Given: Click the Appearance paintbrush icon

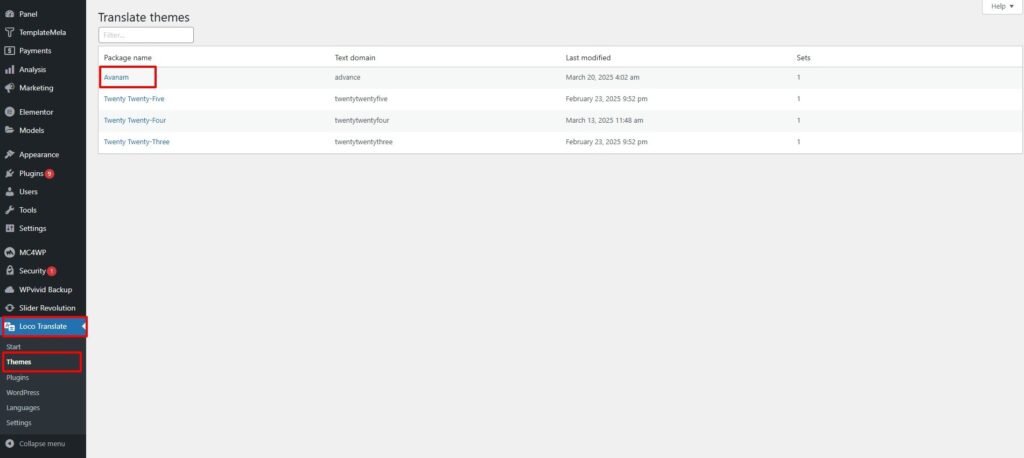Looking at the screenshot, I should 9,155.
